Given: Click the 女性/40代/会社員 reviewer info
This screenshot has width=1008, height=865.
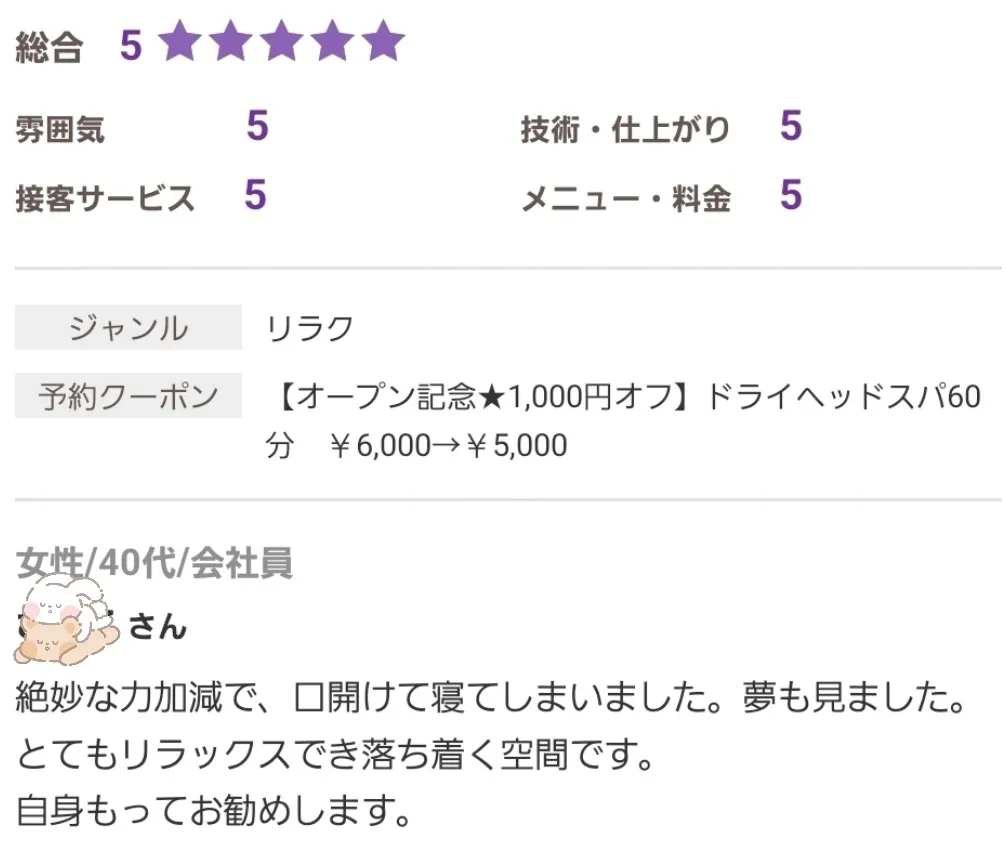Looking at the screenshot, I should [154, 563].
